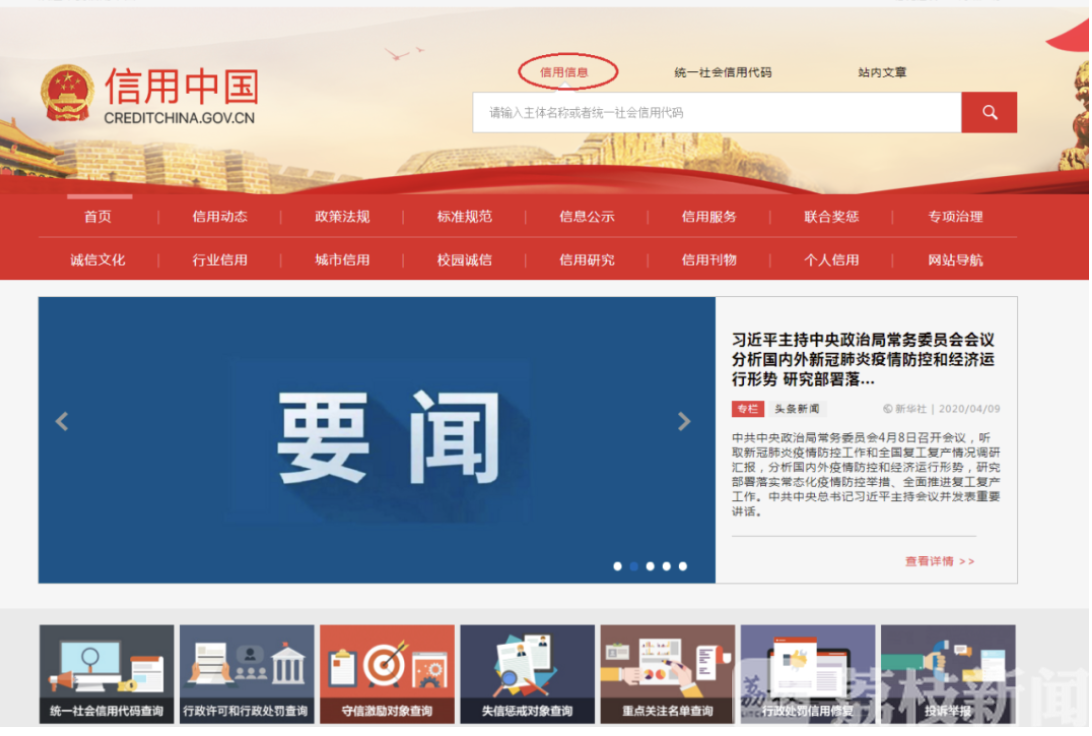Viewport: 1092px width, 736px height.
Task: Select the 信用信息 search tab
Action: (564, 72)
